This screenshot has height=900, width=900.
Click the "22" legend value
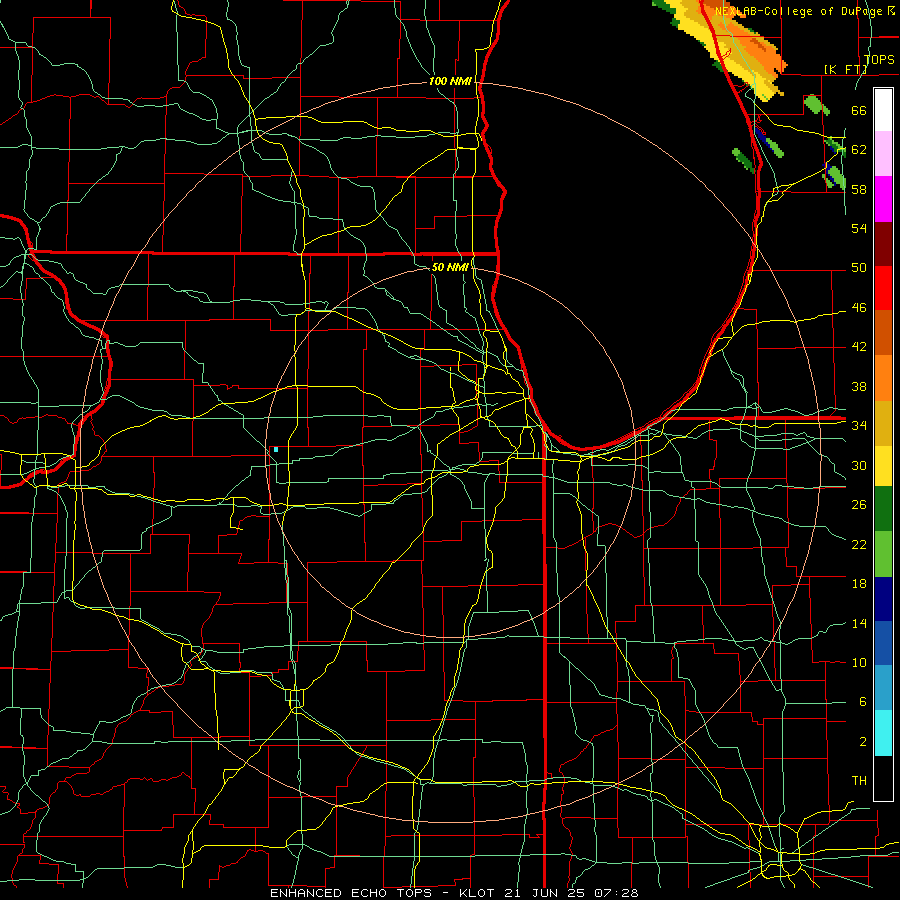coord(859,544)
